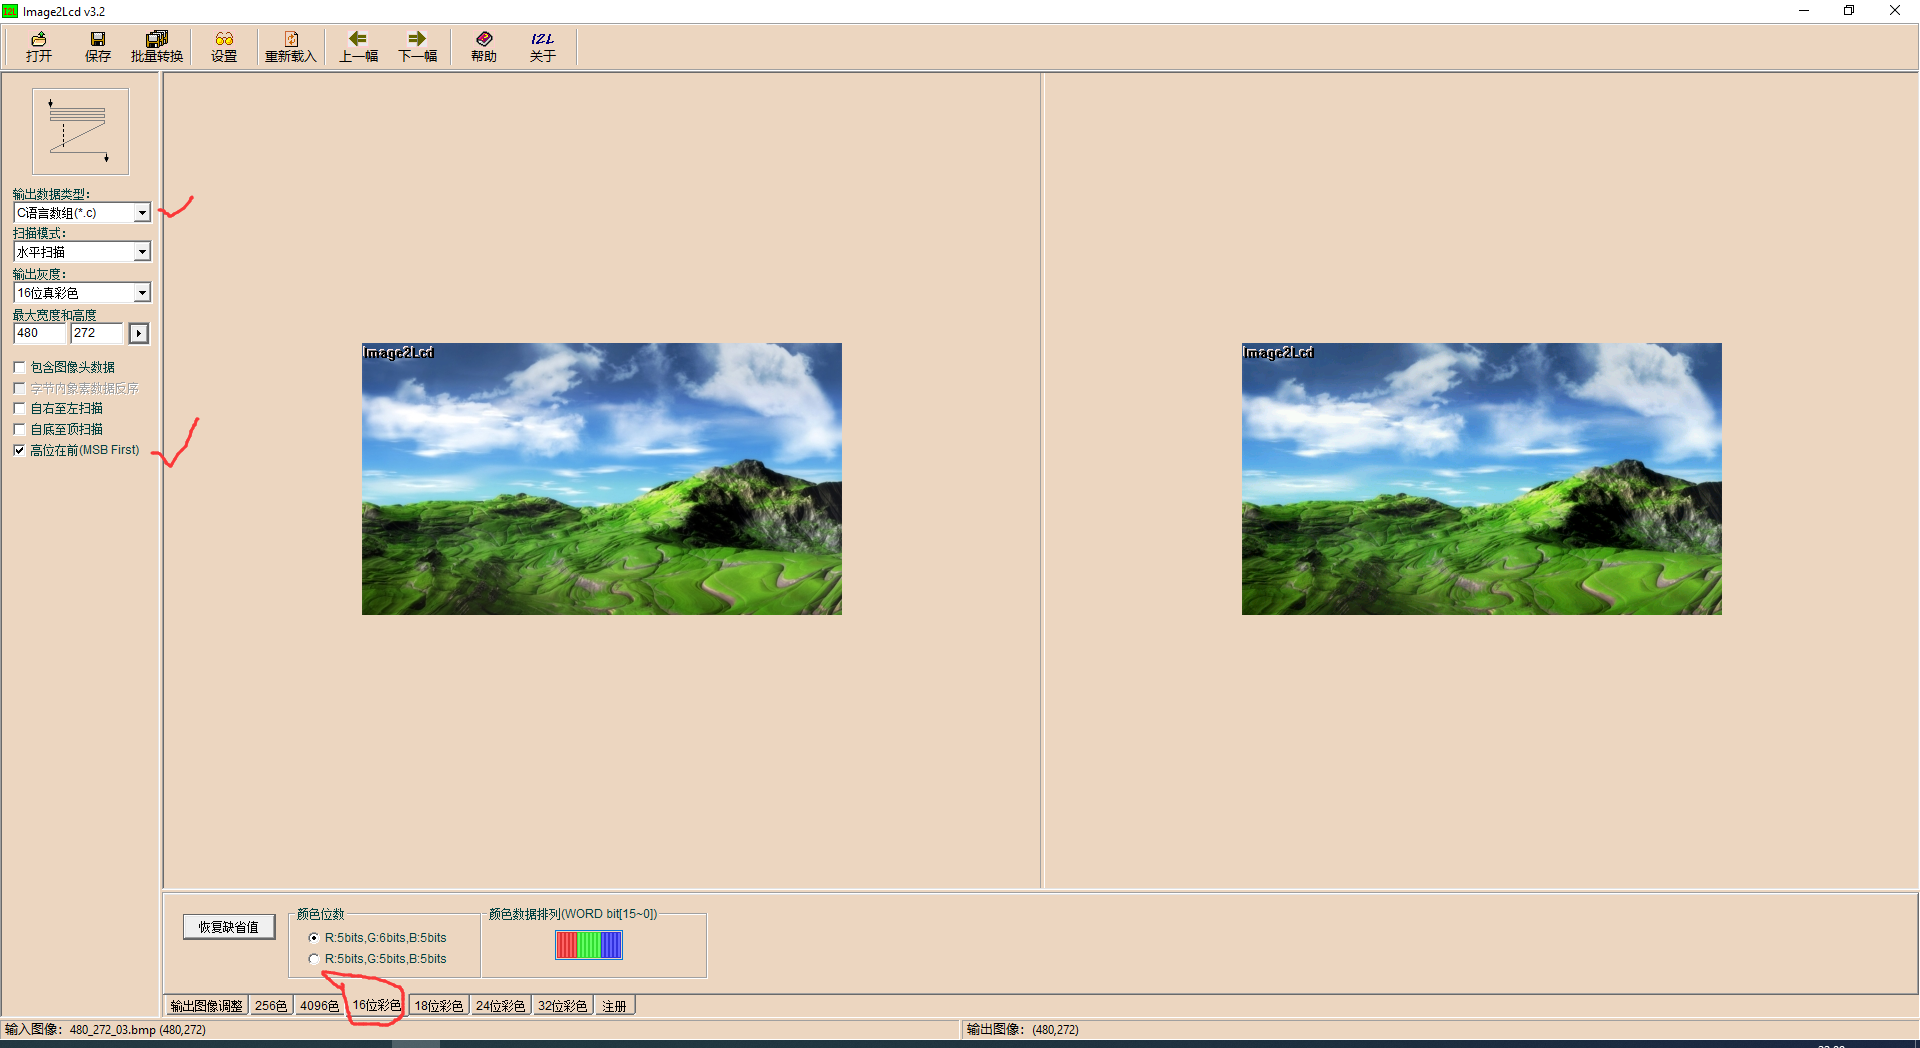1920x1048 pixels.
Task: Open the 注册 registration tab
Action: point(615,1006)
